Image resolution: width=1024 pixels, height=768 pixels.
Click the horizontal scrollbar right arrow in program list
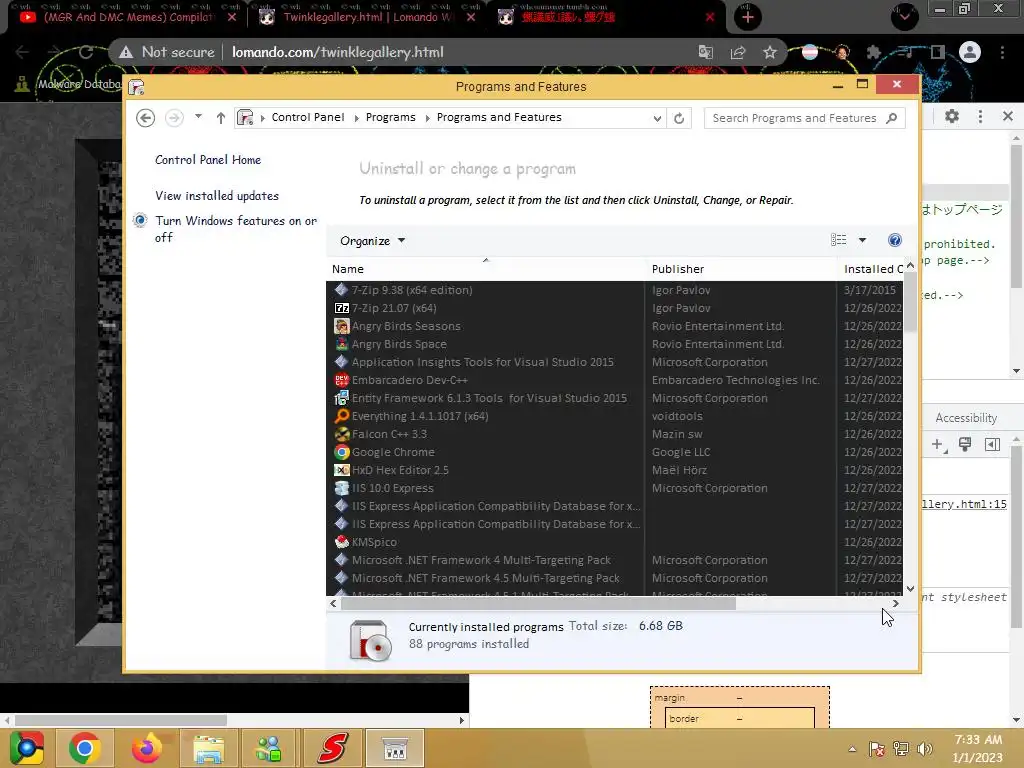[x=895, y=604]
